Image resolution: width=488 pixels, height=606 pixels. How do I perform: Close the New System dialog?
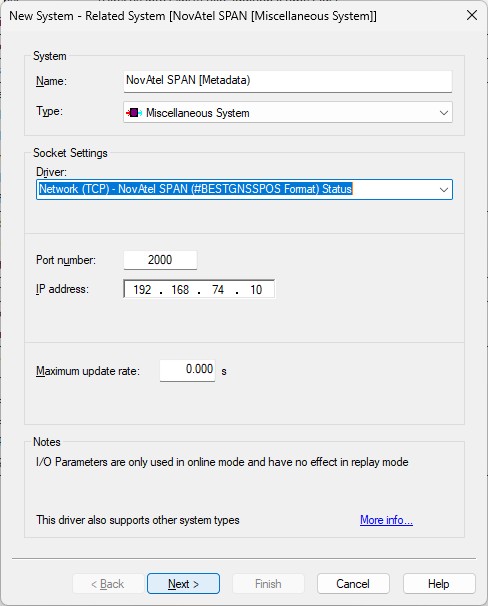[x=472, y=15]
